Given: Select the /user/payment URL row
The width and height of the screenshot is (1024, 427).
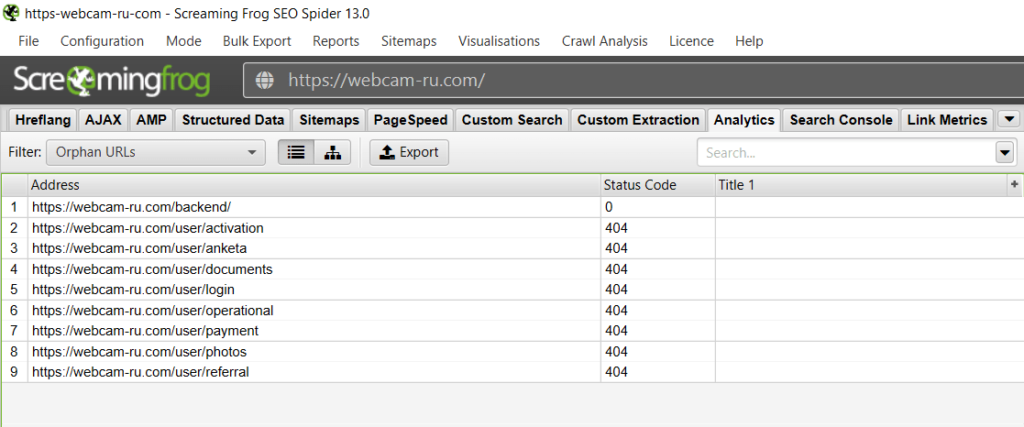Looking at the screenshot, I should click(x=512, y=331).
